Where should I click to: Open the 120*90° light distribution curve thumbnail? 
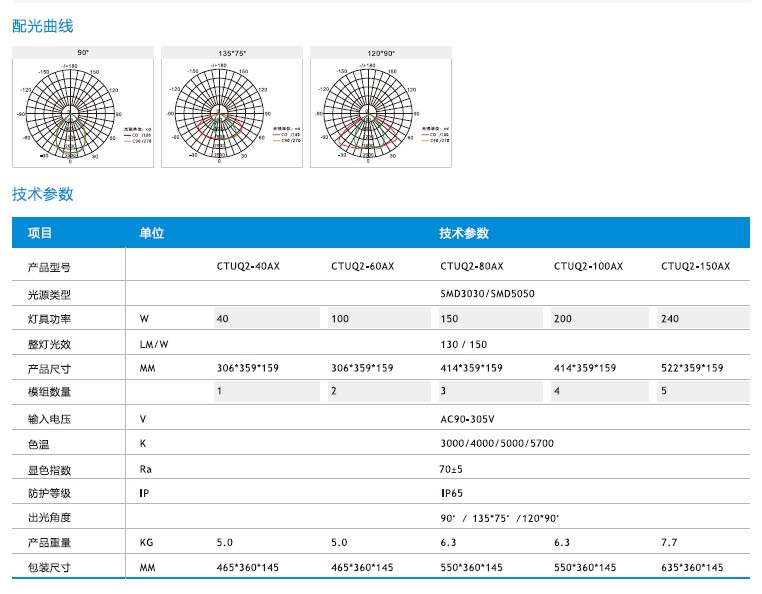click(381, 107)
